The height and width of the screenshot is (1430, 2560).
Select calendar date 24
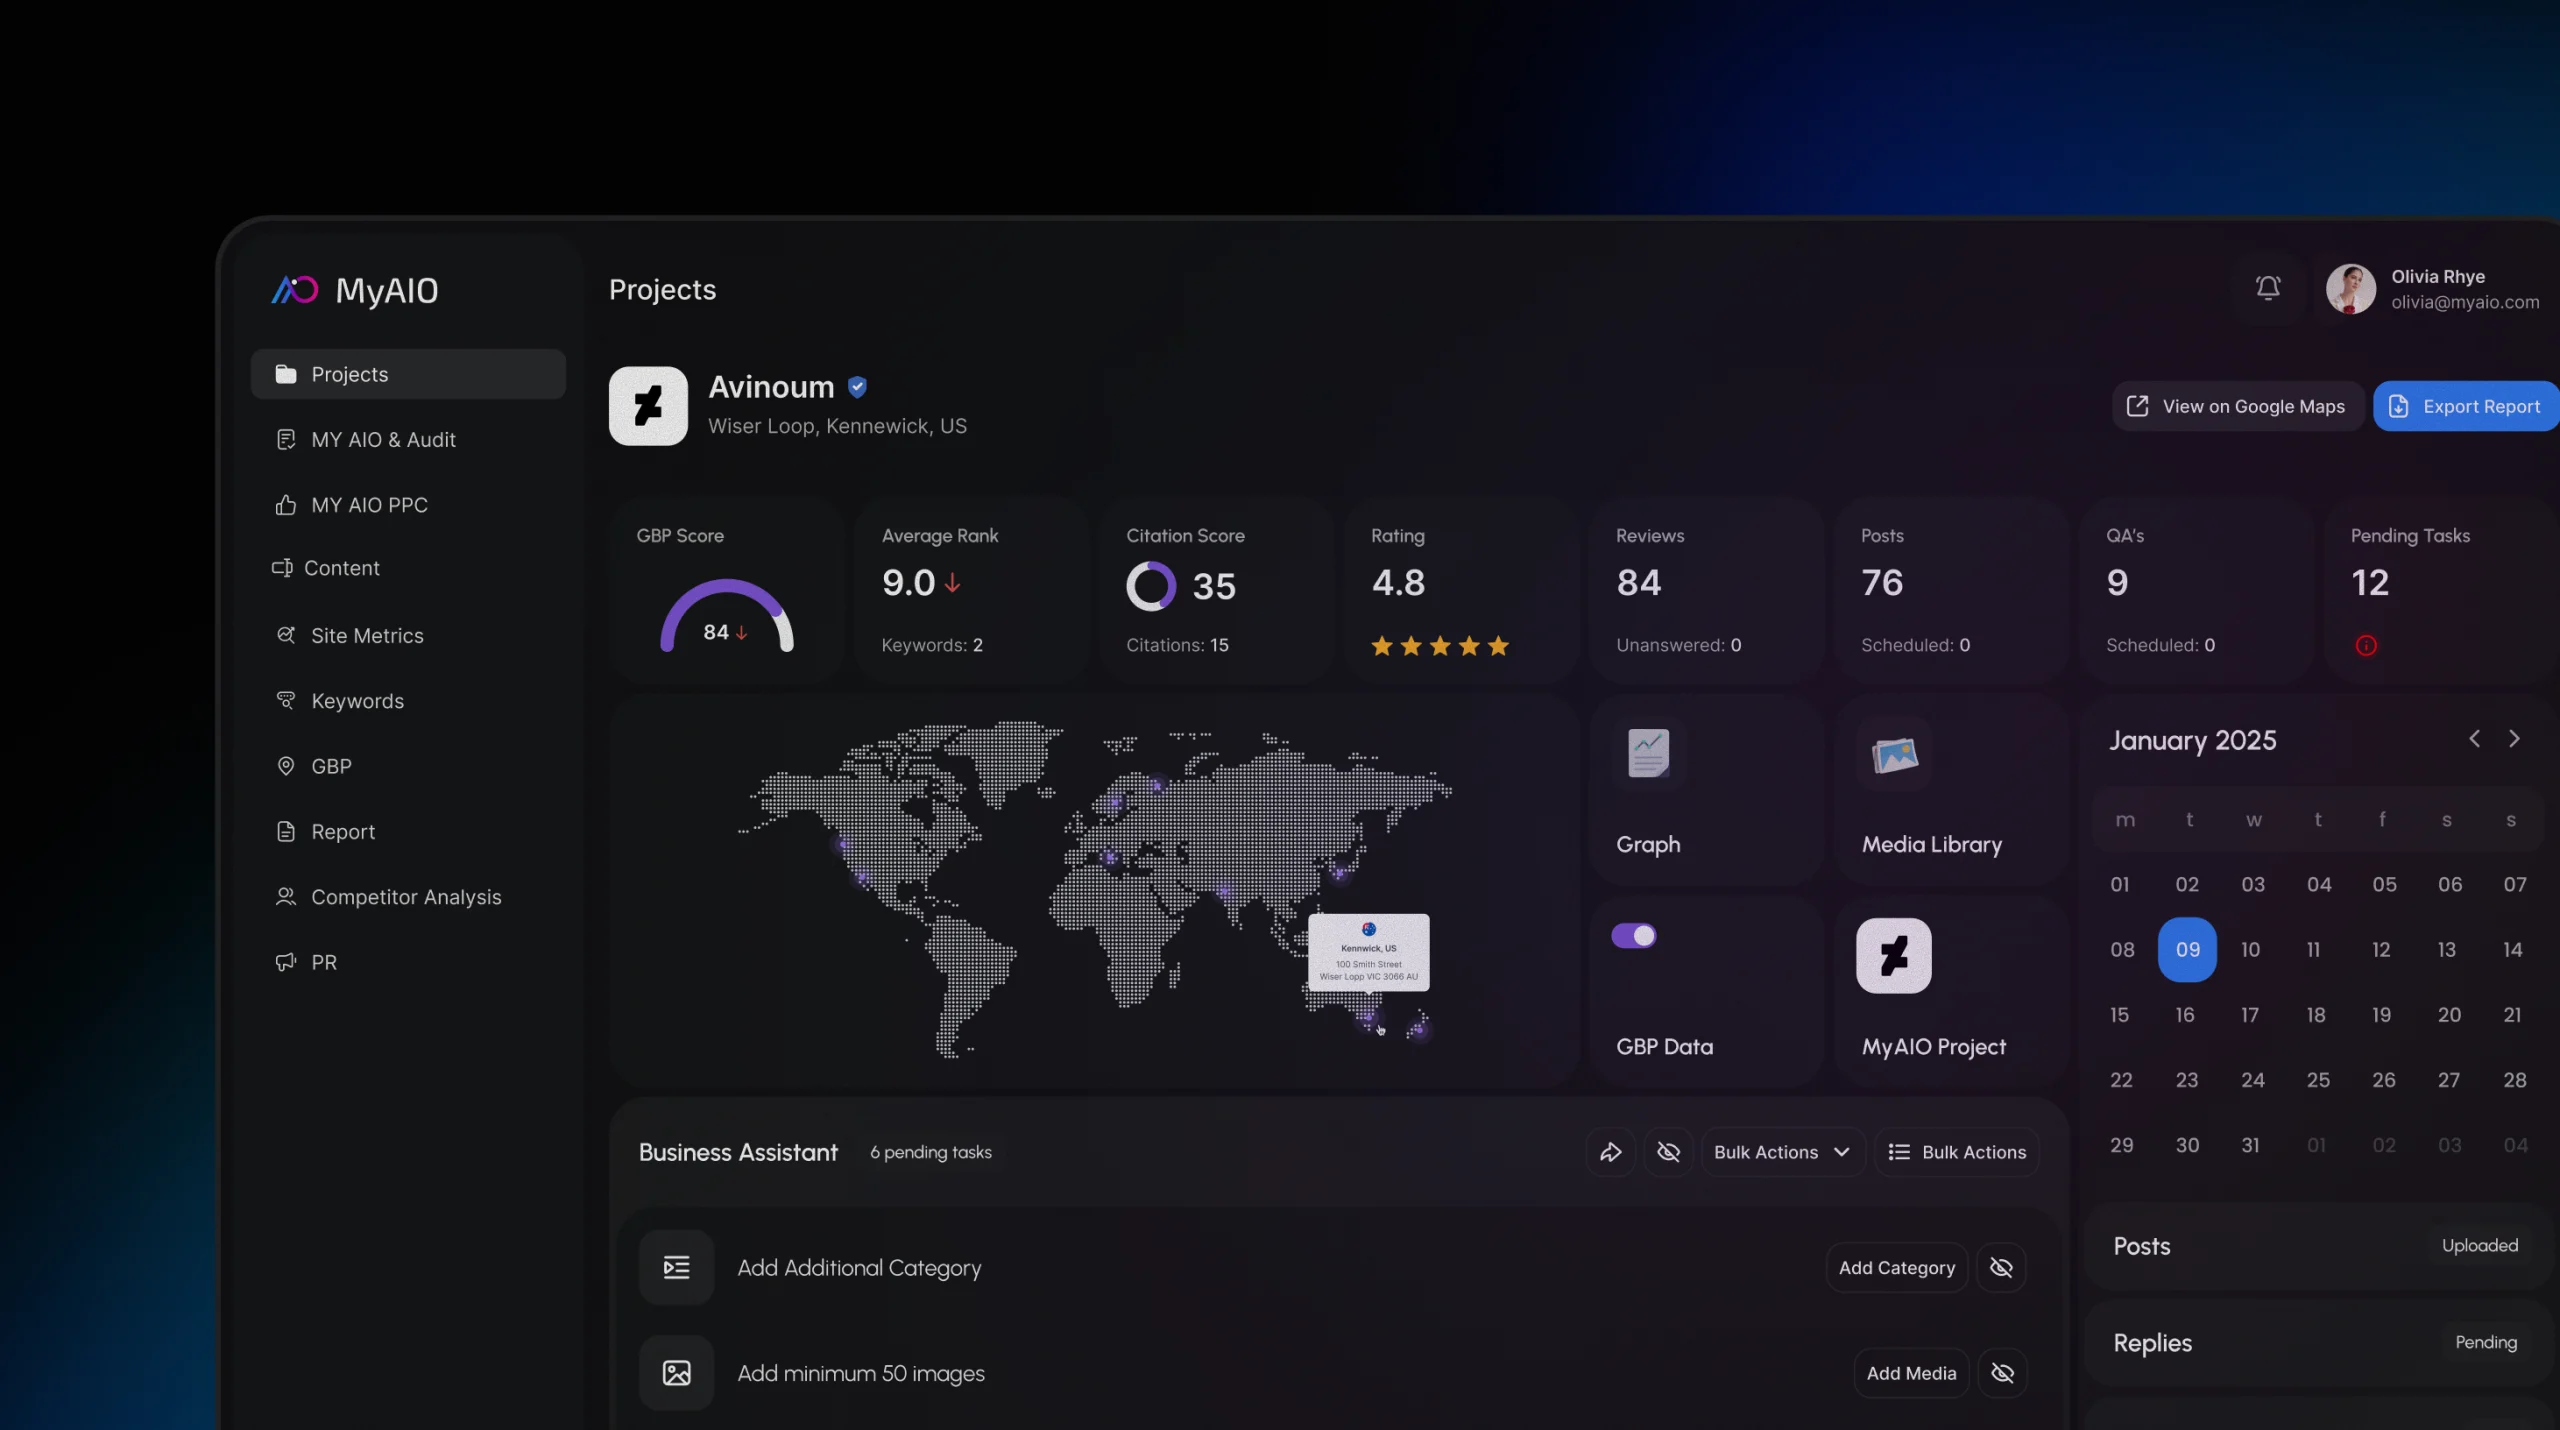click(x=2252, y=1080)
